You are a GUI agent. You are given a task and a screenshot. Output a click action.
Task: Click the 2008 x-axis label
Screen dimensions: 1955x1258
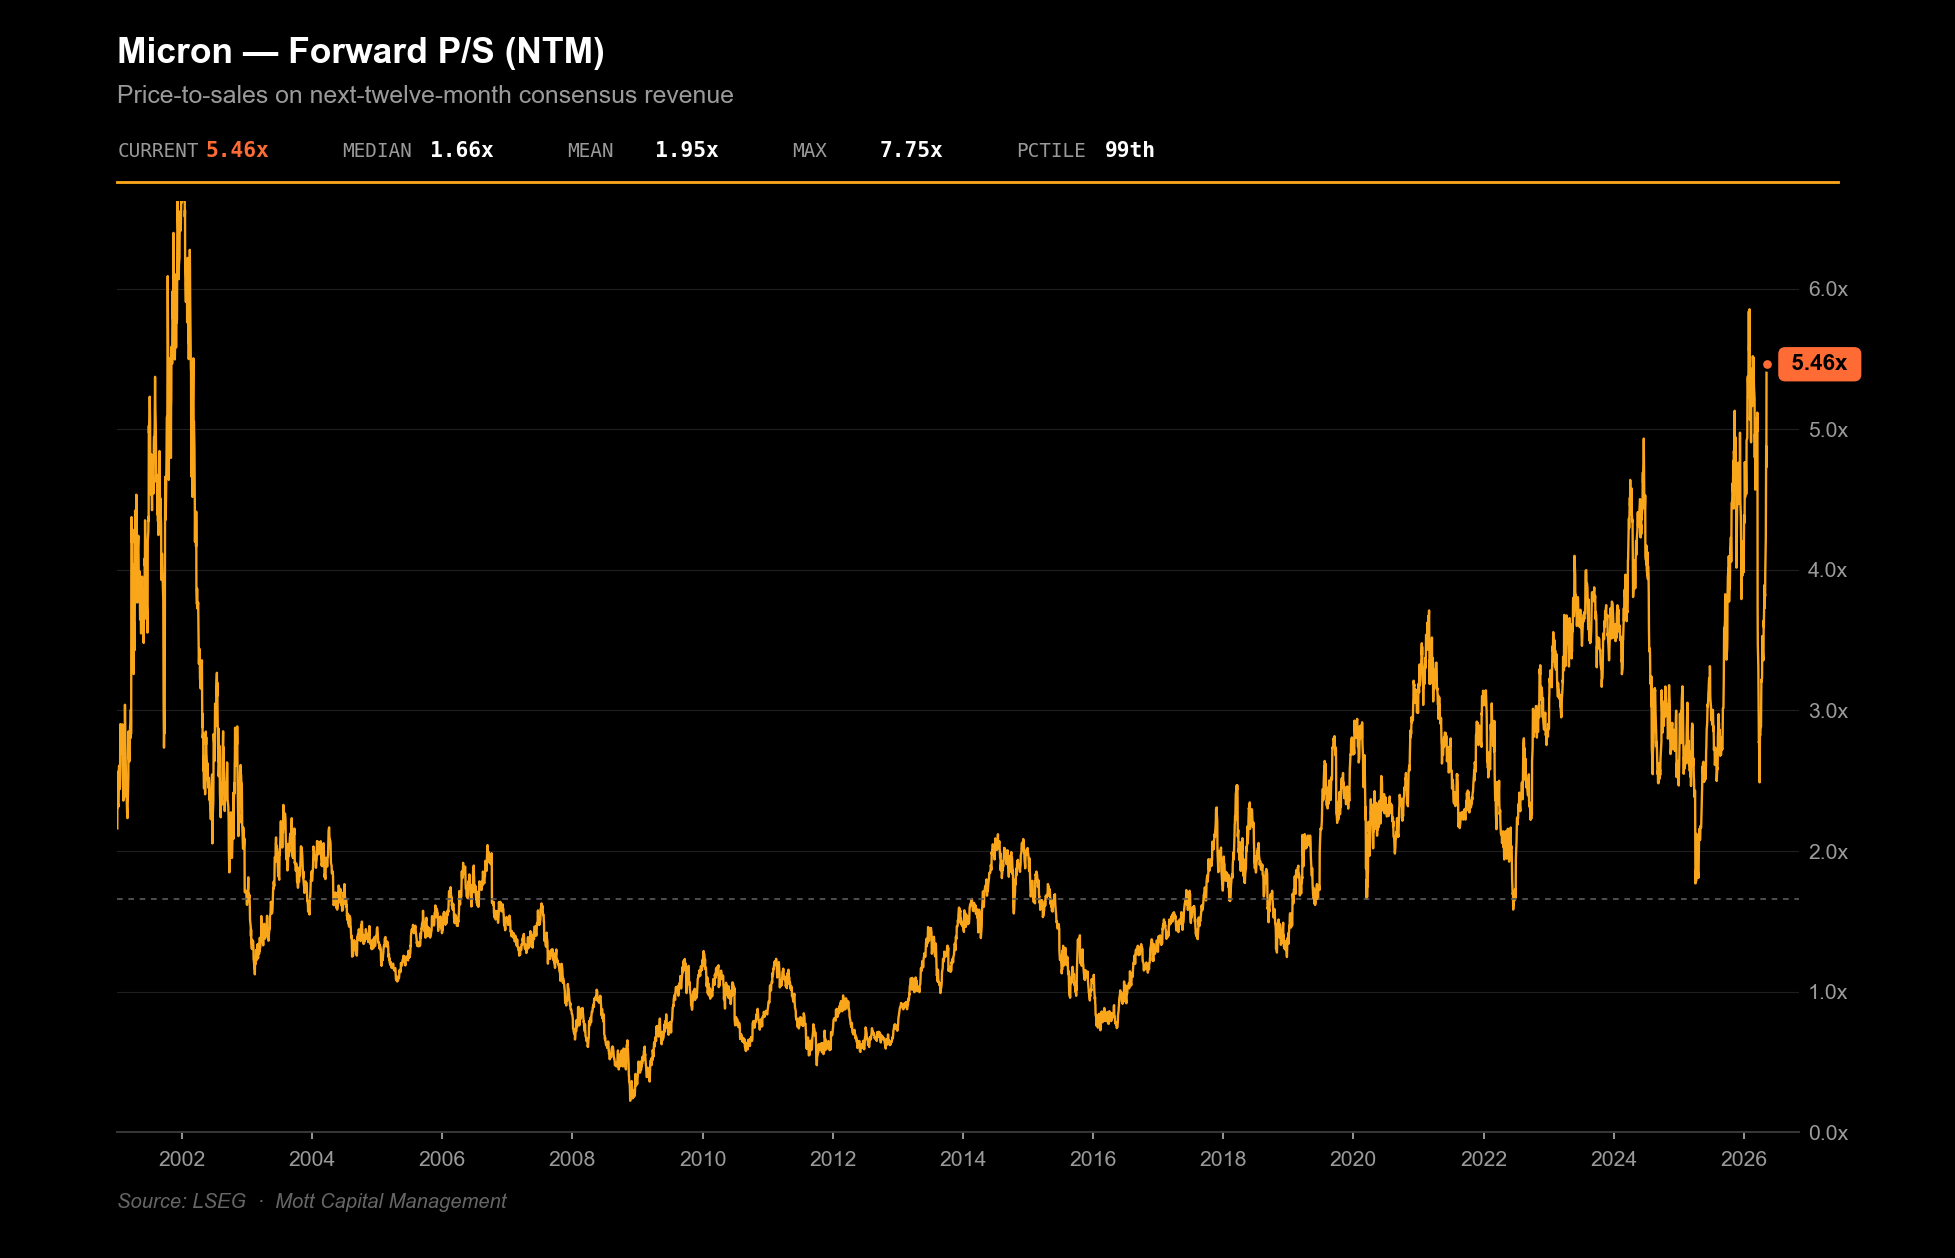tap(572, 1159)
